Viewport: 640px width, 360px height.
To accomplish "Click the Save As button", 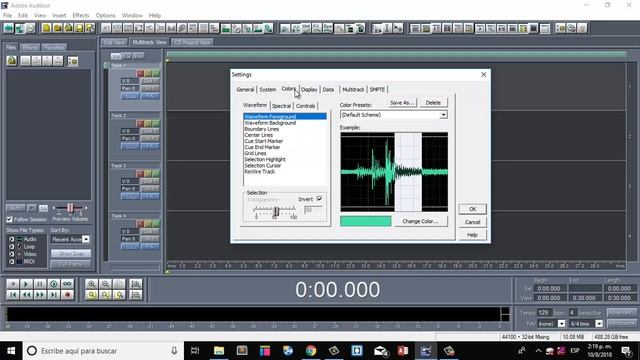I will click(402, 103).
